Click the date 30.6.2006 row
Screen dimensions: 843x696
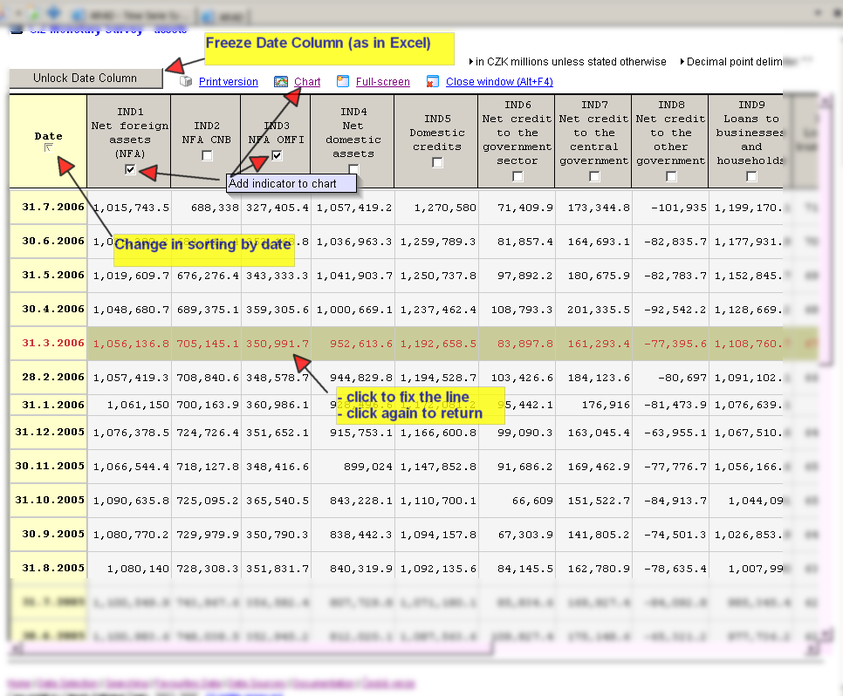point(53,241)
